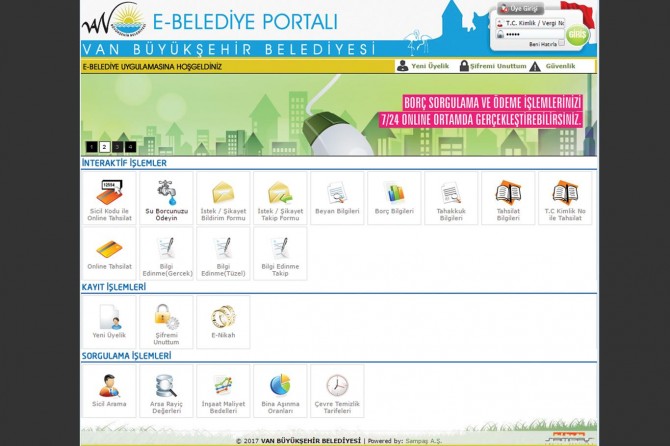Show banner slide 4
This screenshot has width=670, height=446.
pos(130,147)
